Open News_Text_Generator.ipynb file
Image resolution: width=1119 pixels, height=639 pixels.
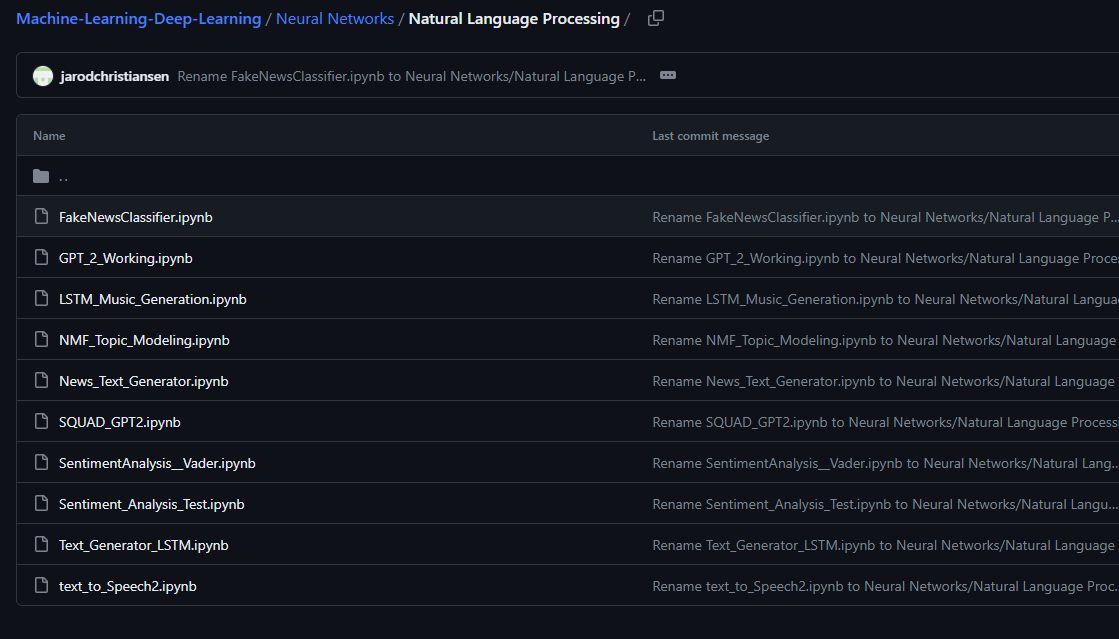(x=143, y=381)
